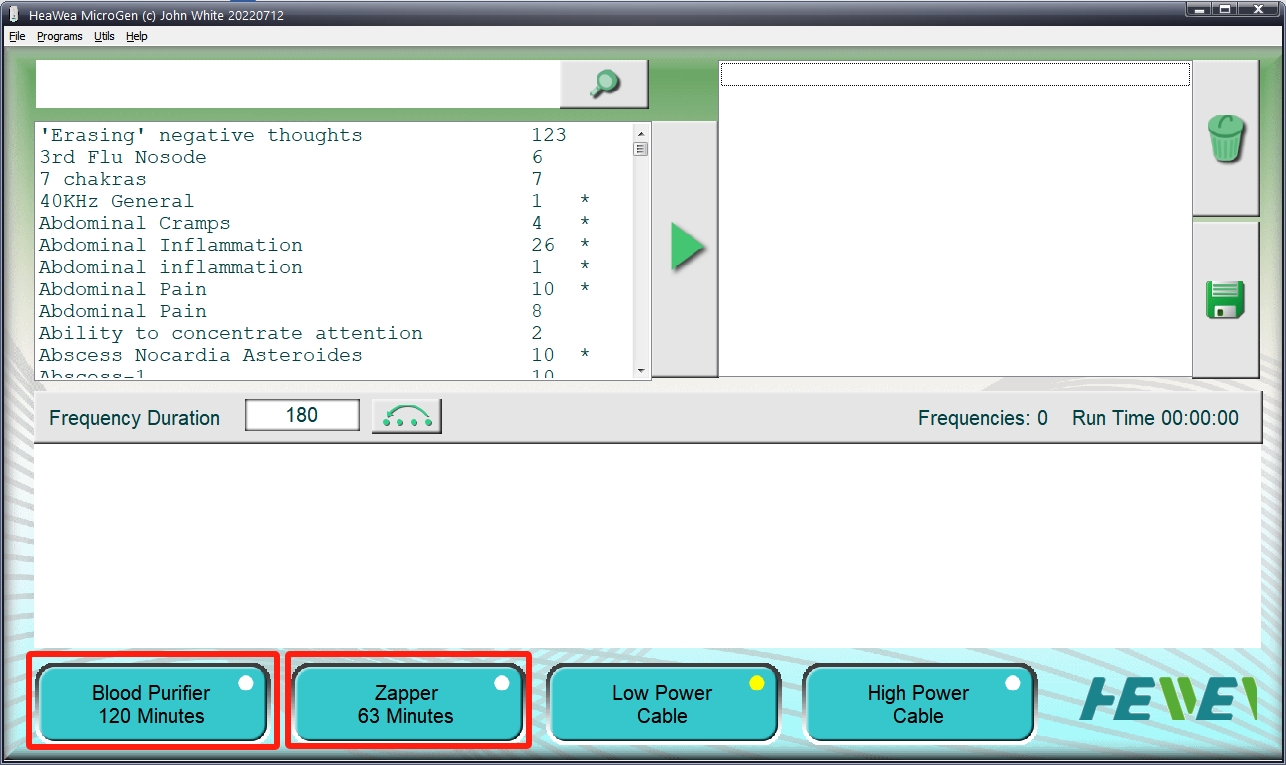Click the Frequency Duration value field
This screenshot has width=1286, height=765.
pyautogui.click(x=302, y=416)
